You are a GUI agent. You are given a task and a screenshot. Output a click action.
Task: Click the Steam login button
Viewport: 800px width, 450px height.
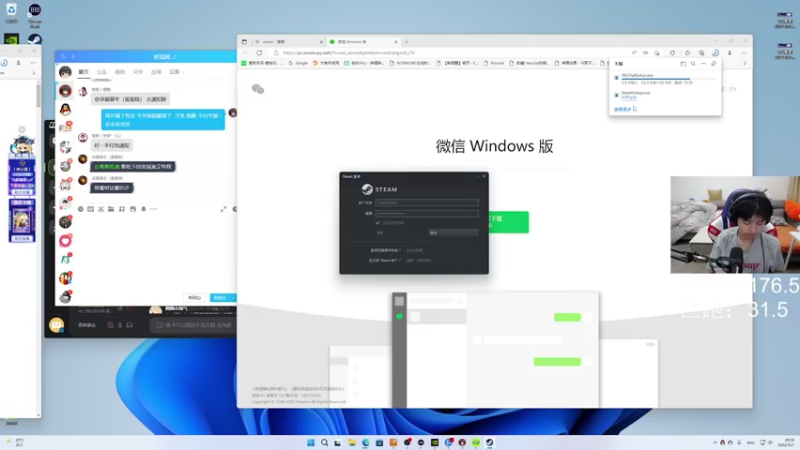point(453,233)
